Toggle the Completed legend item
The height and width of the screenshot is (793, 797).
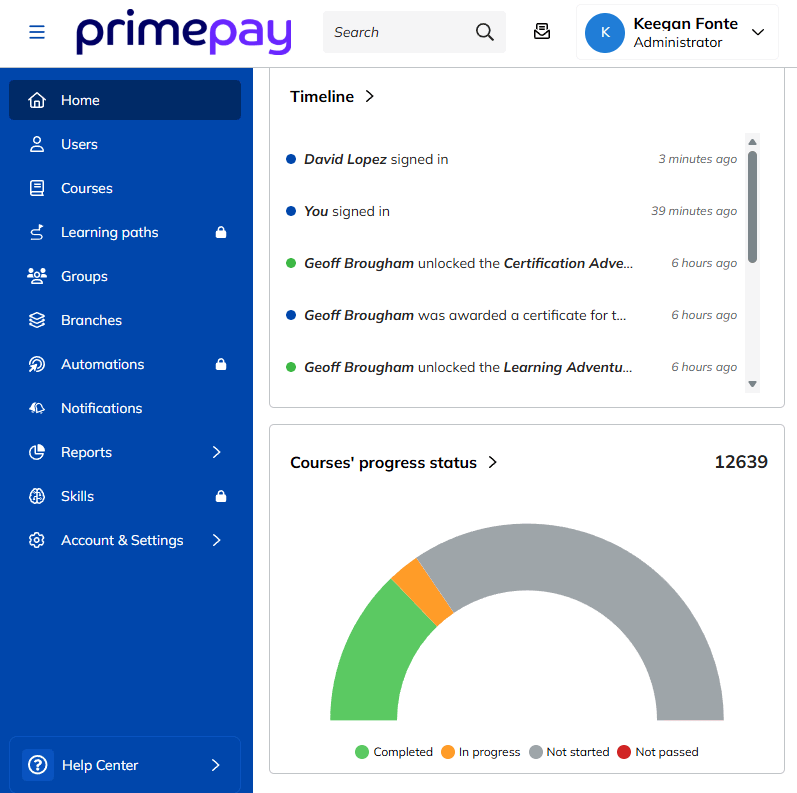394,752
